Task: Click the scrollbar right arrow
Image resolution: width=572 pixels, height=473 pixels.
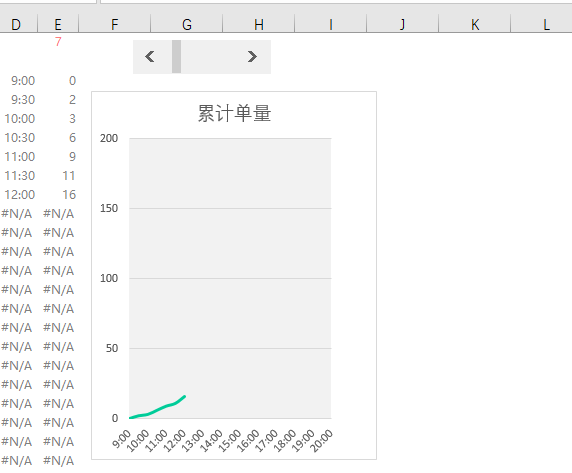Action: 252,57
